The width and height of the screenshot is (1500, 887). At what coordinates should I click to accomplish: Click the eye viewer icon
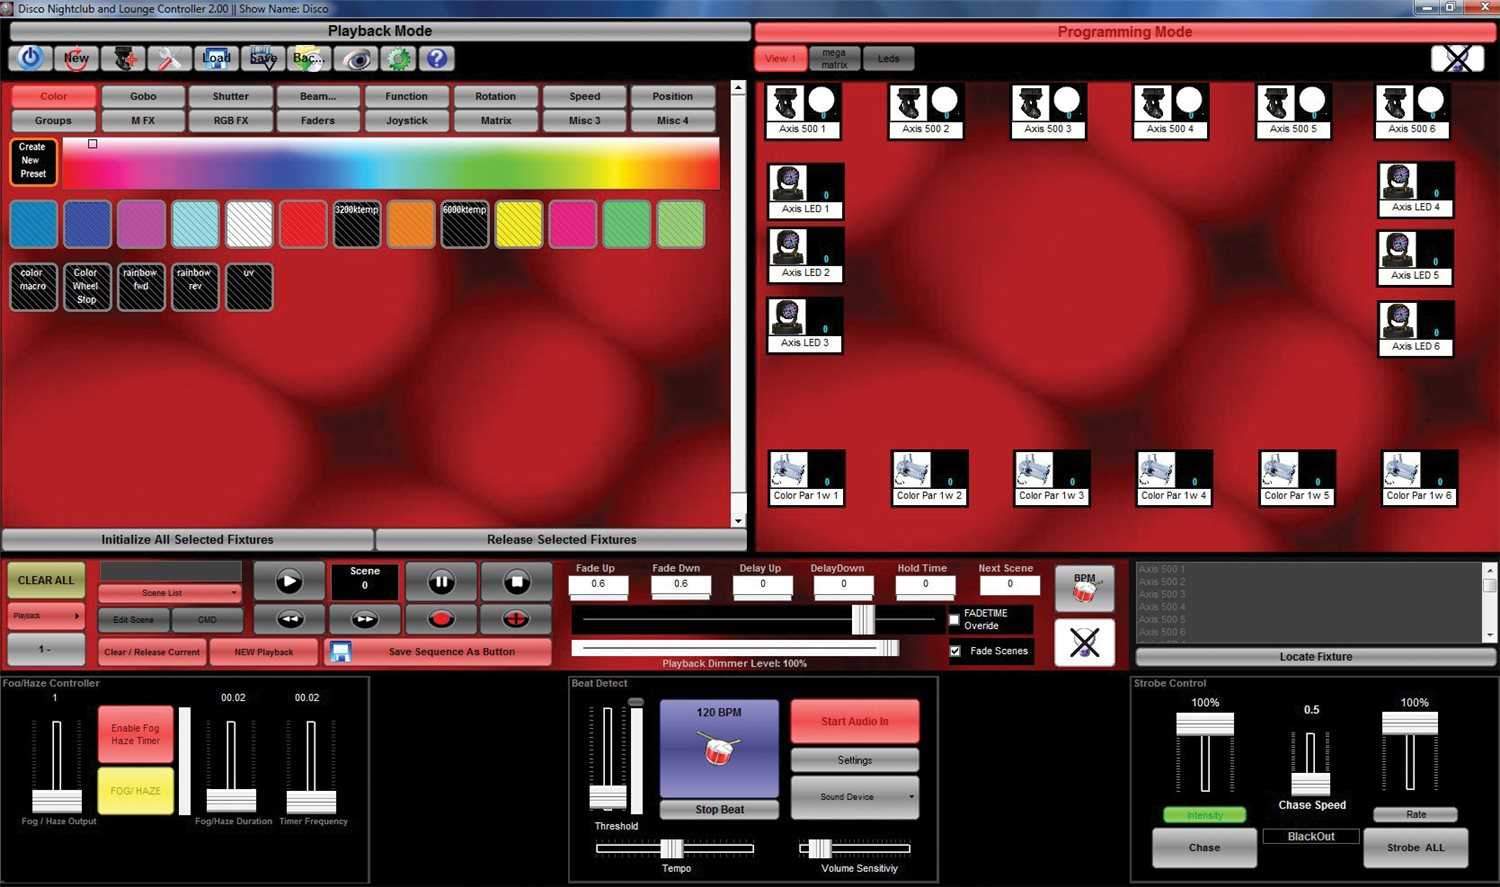click(357, 59)
